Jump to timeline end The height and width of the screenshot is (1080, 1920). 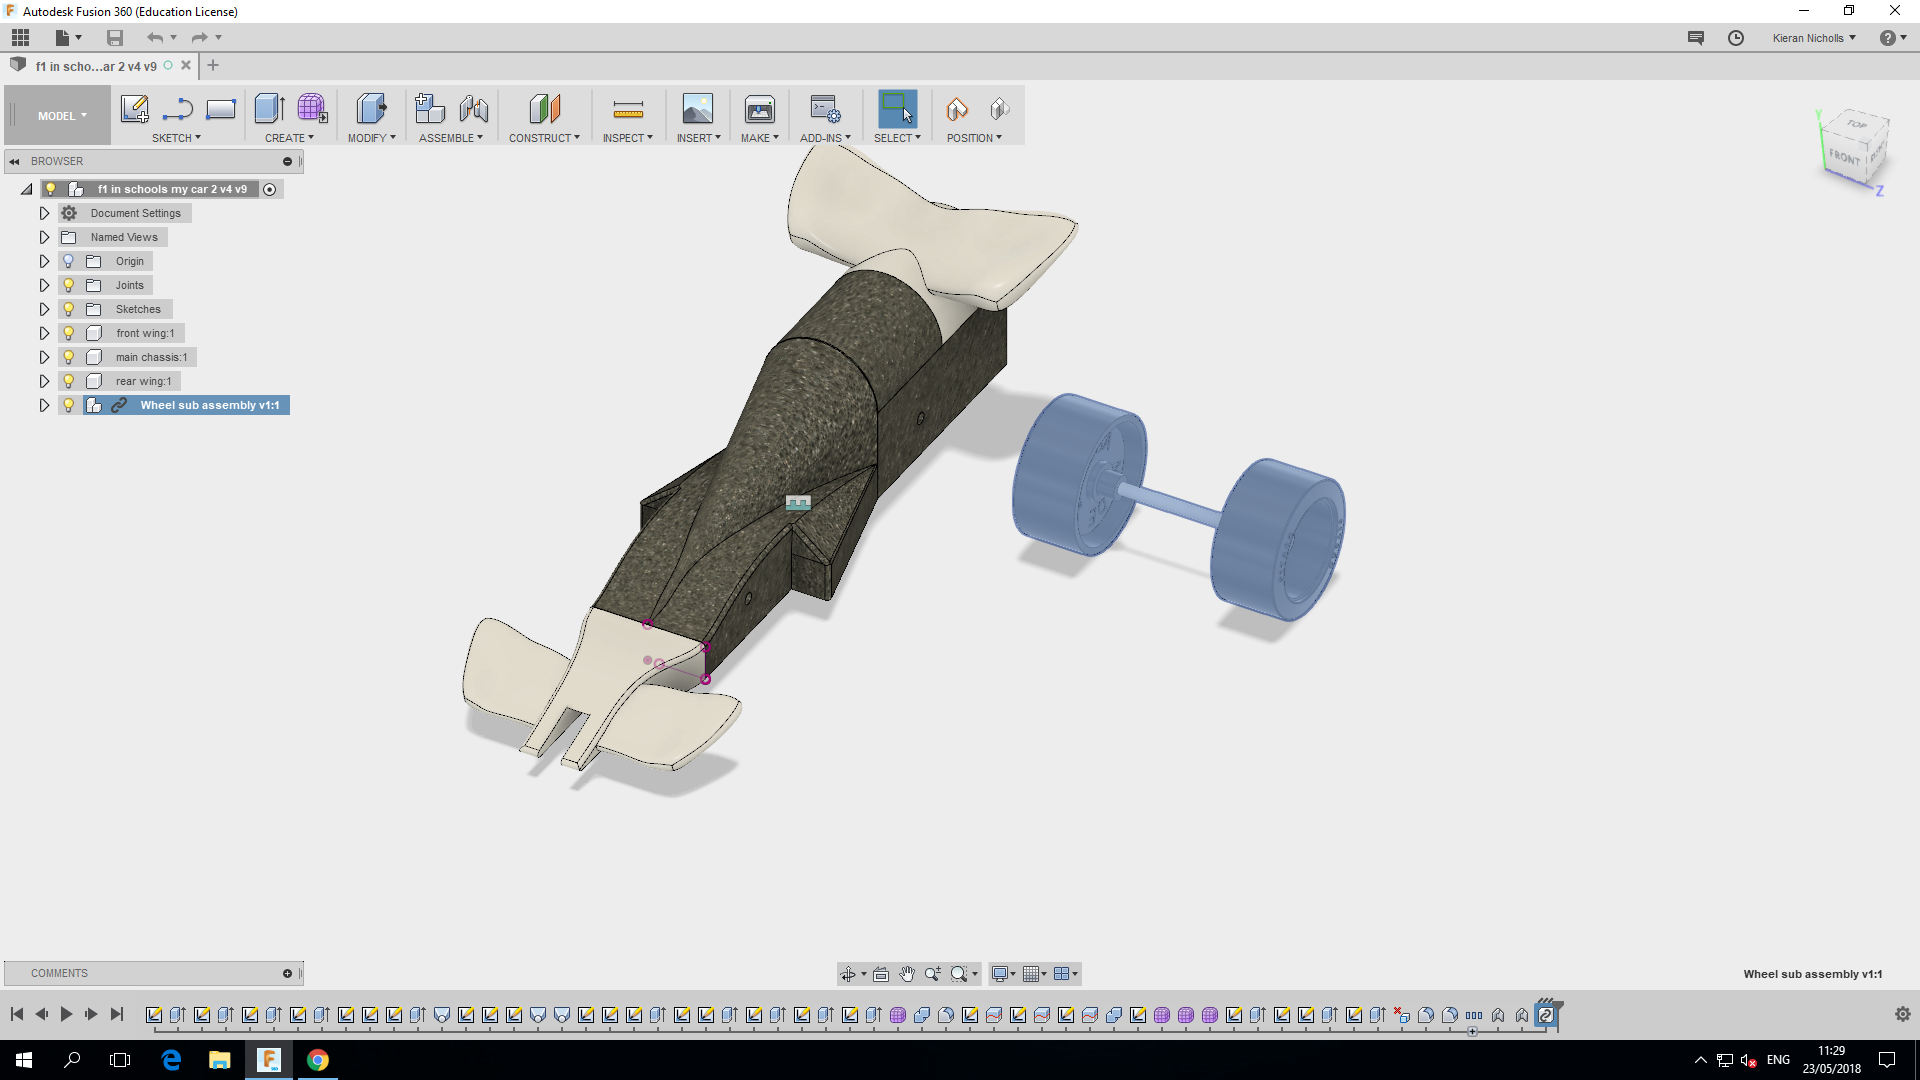[117, 1014]
